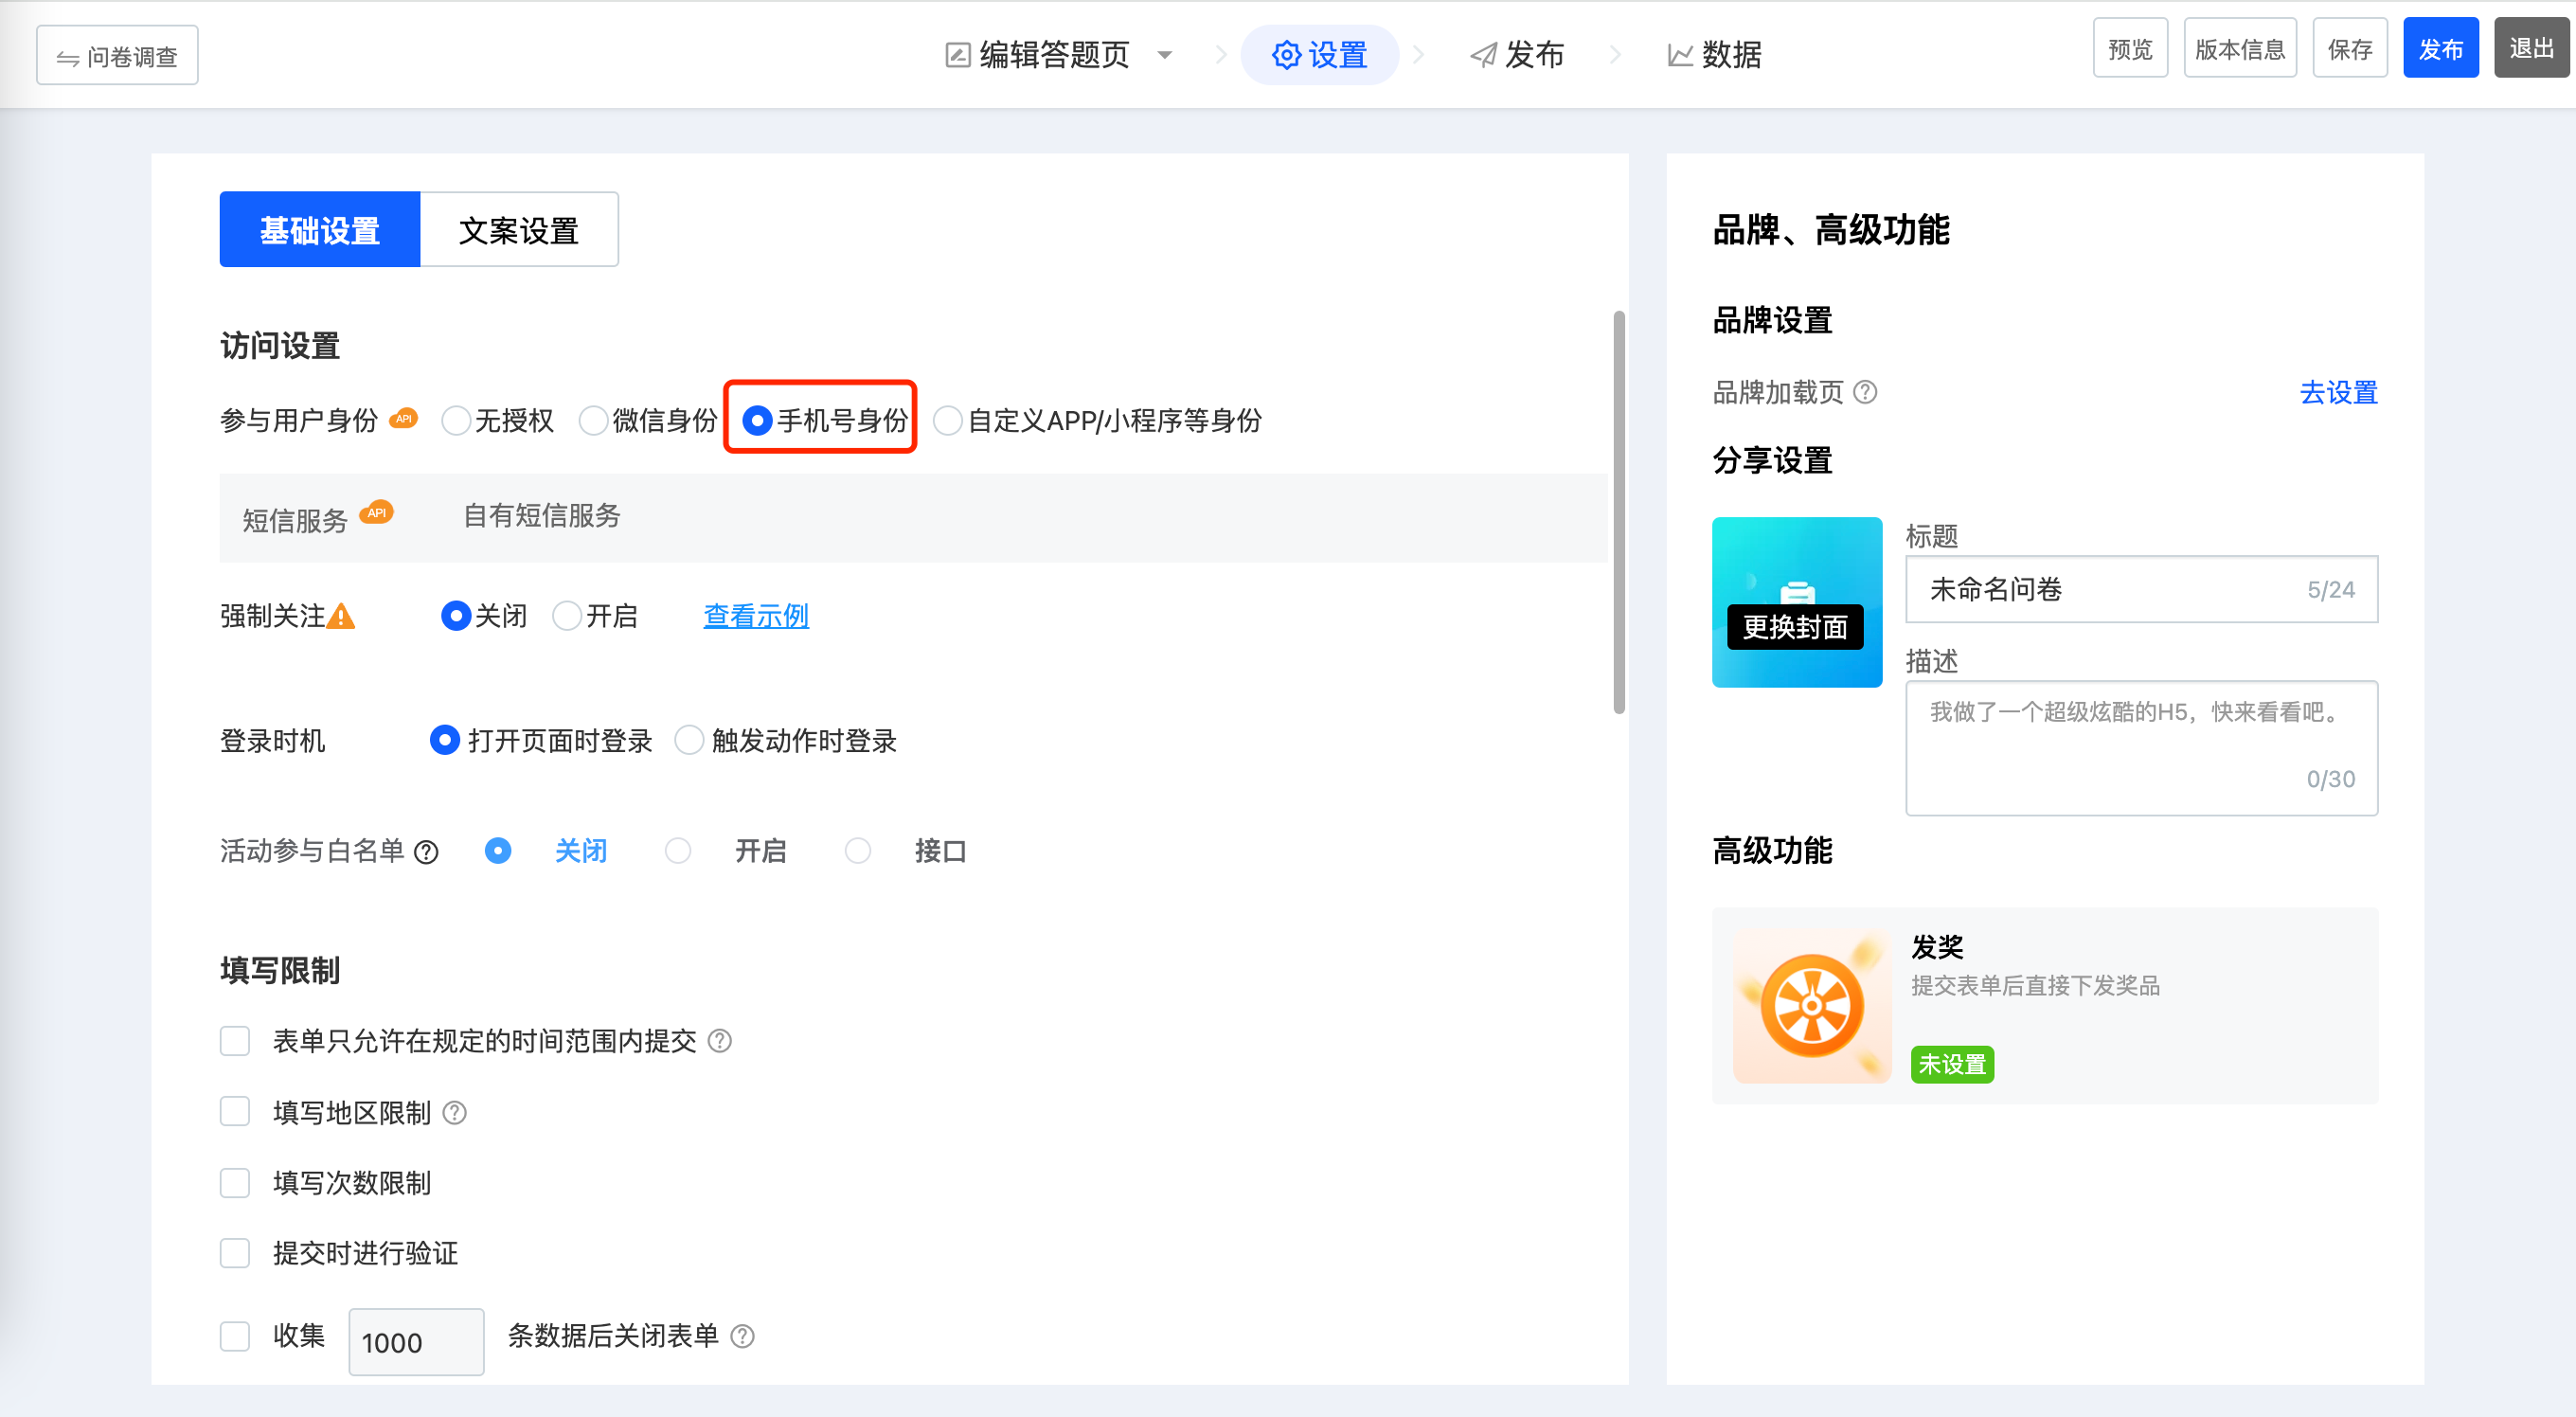Go to the 数据 step tab
This screenshot has height=1417, width=2576.
[x=1714, y=55]
